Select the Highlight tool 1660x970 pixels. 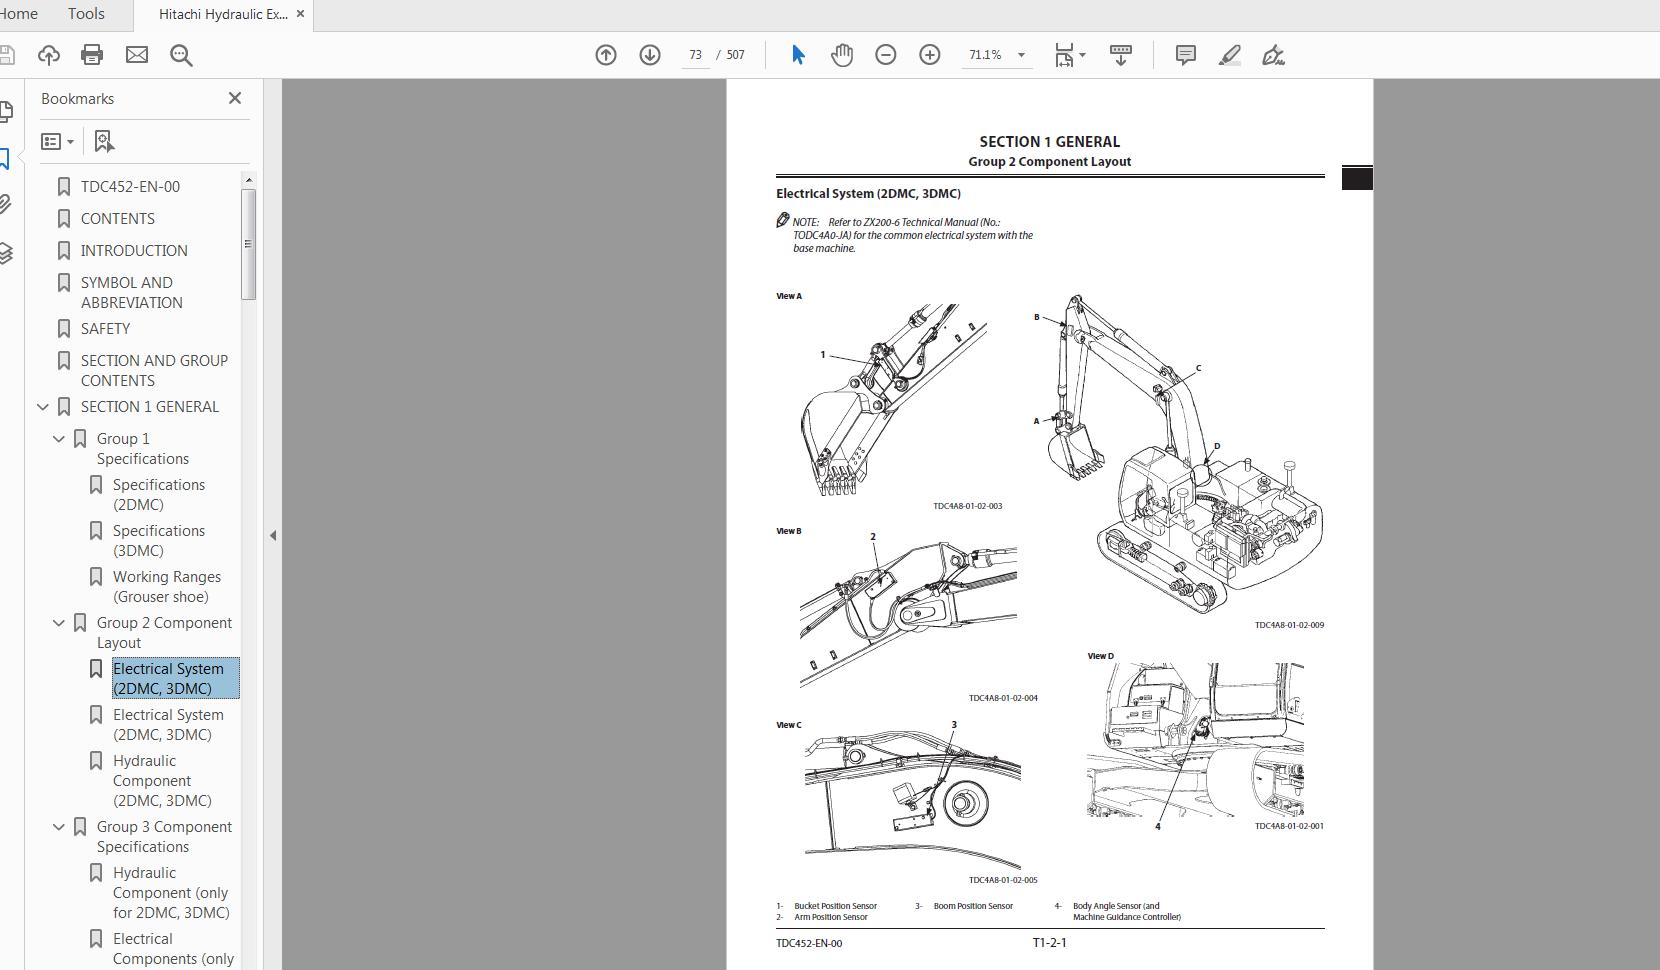[1230, 55]
